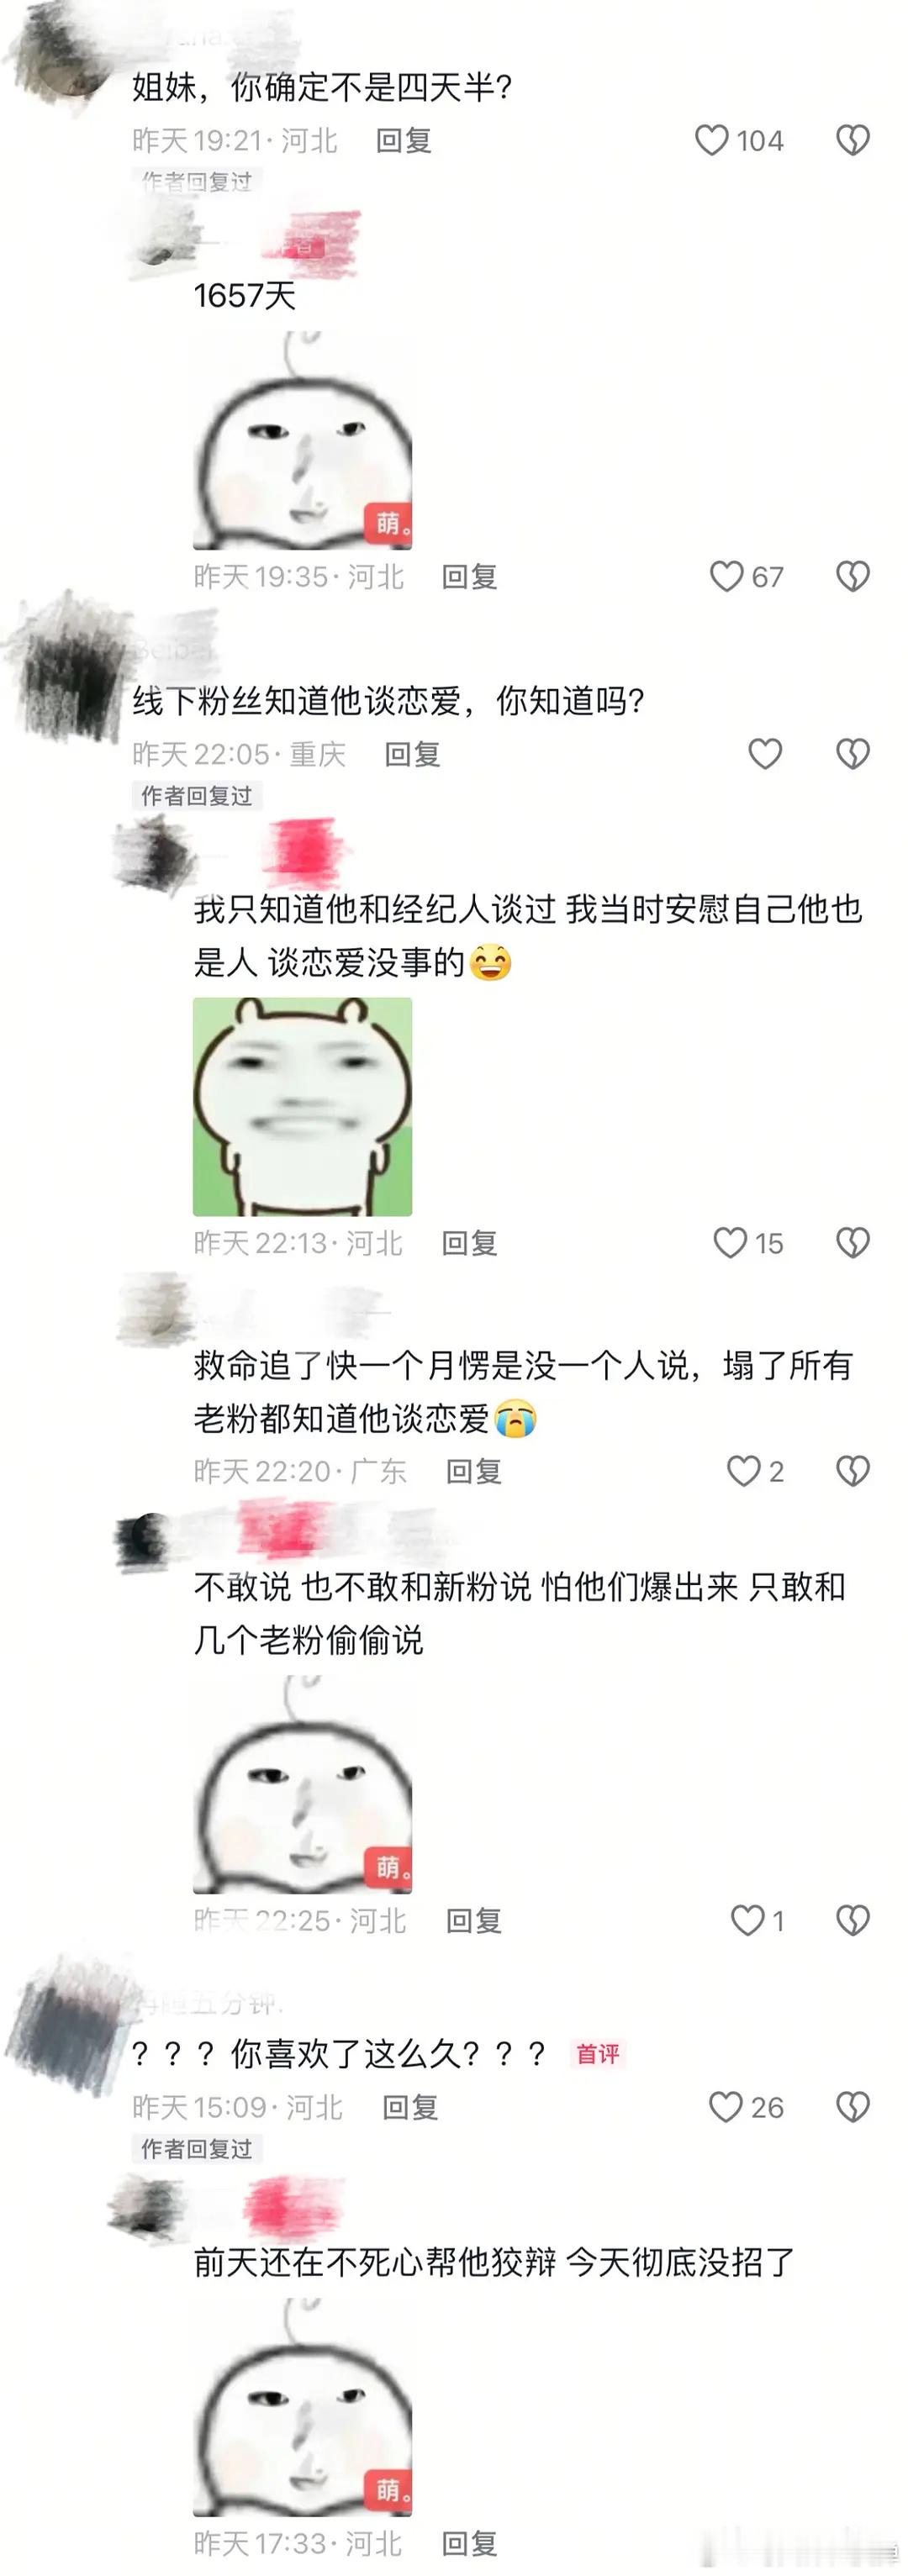Dislike the 四天半 comment with broken heart

[x=853, y=140]
